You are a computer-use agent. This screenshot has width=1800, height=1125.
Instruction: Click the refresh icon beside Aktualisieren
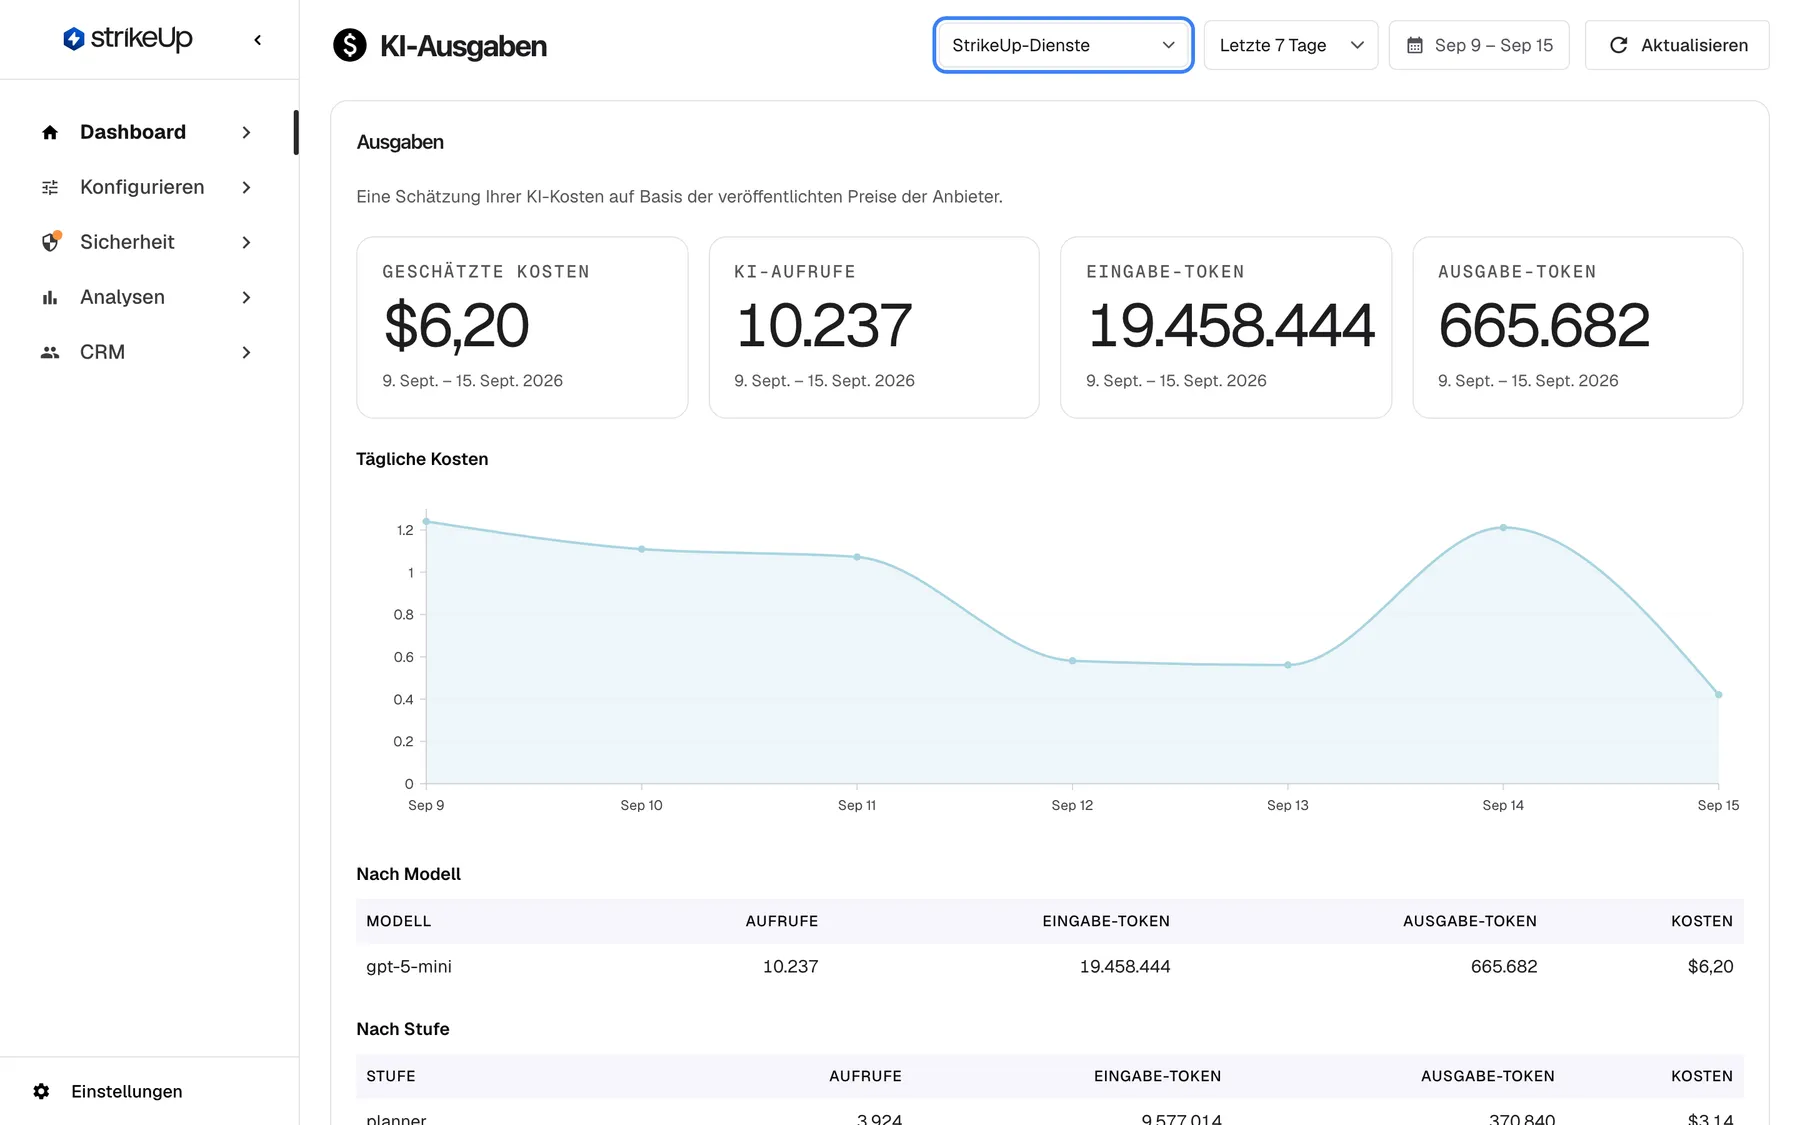(1619, 45)
